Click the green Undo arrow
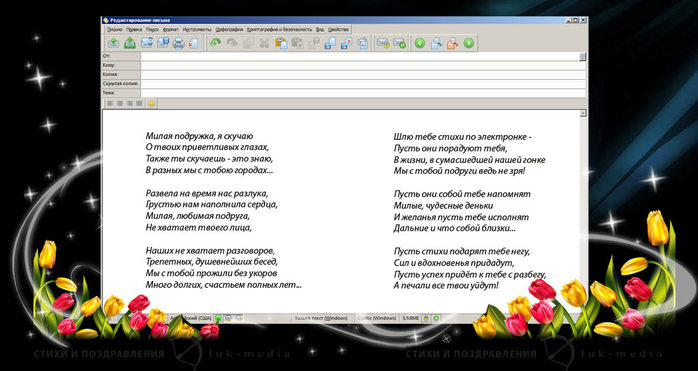Screen dimensions: 698x371 tap(215, 43)
